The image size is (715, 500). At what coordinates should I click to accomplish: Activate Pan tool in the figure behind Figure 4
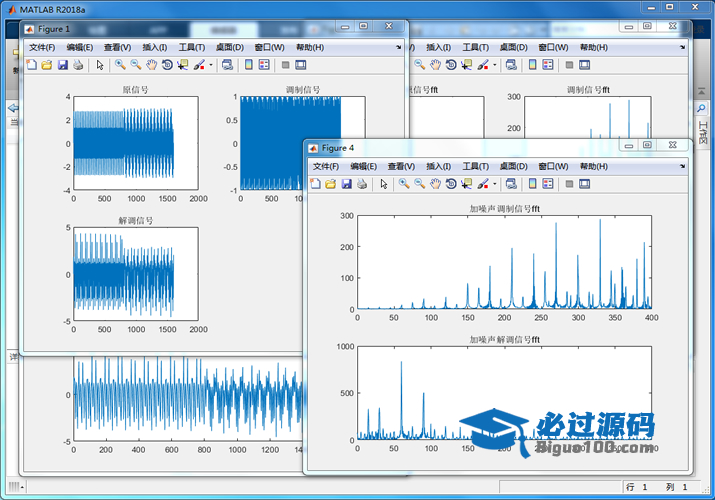pyautogui.click(x=435, y=65)
